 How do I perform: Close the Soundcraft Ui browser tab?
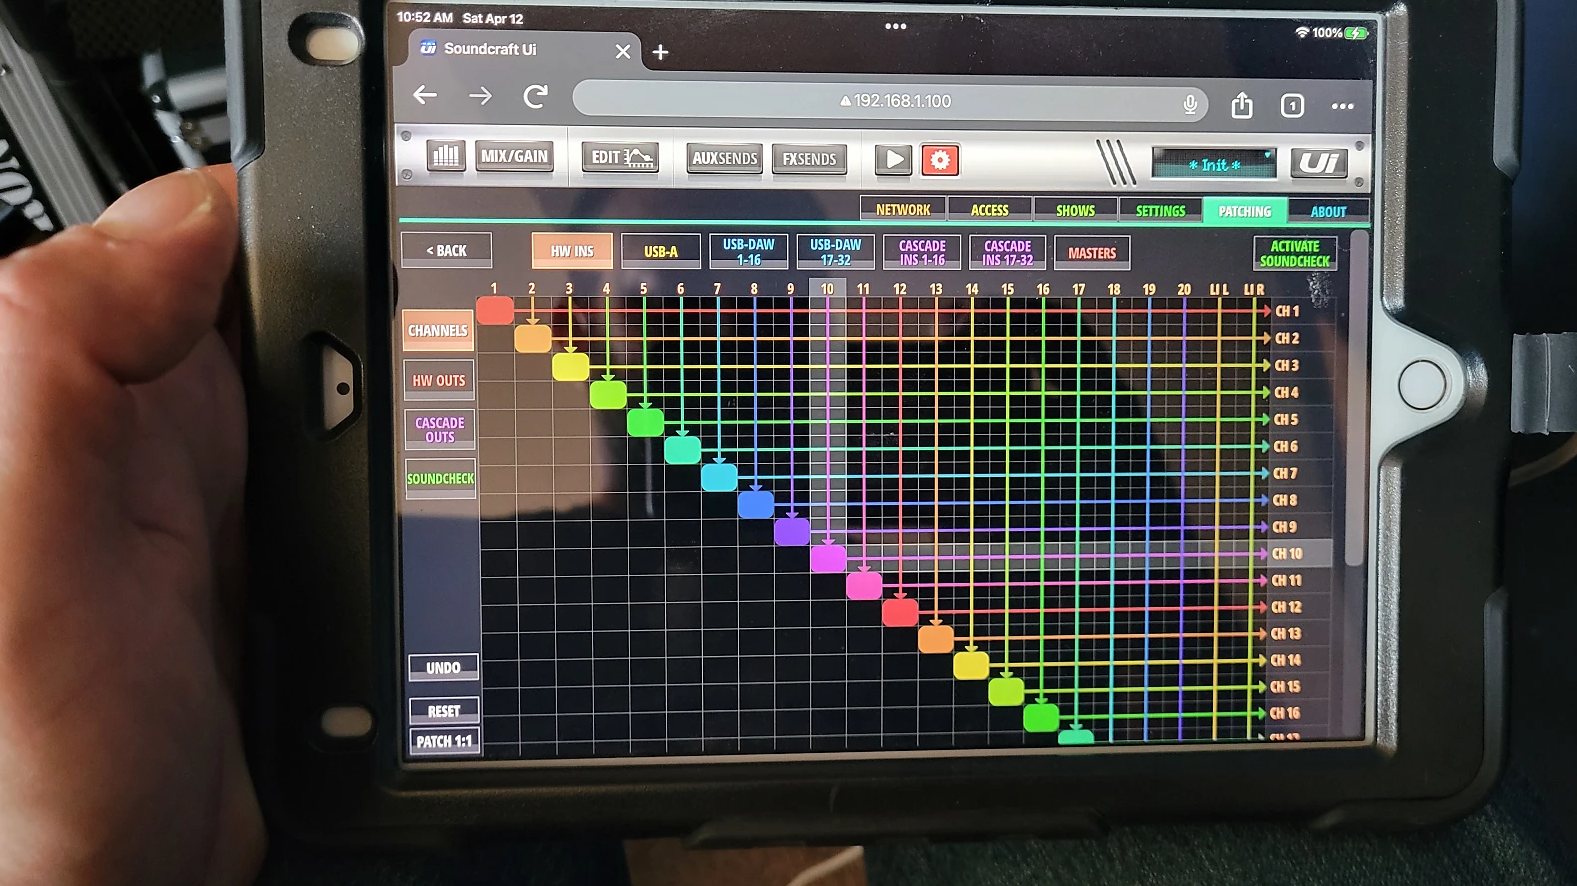pos(623,51)
